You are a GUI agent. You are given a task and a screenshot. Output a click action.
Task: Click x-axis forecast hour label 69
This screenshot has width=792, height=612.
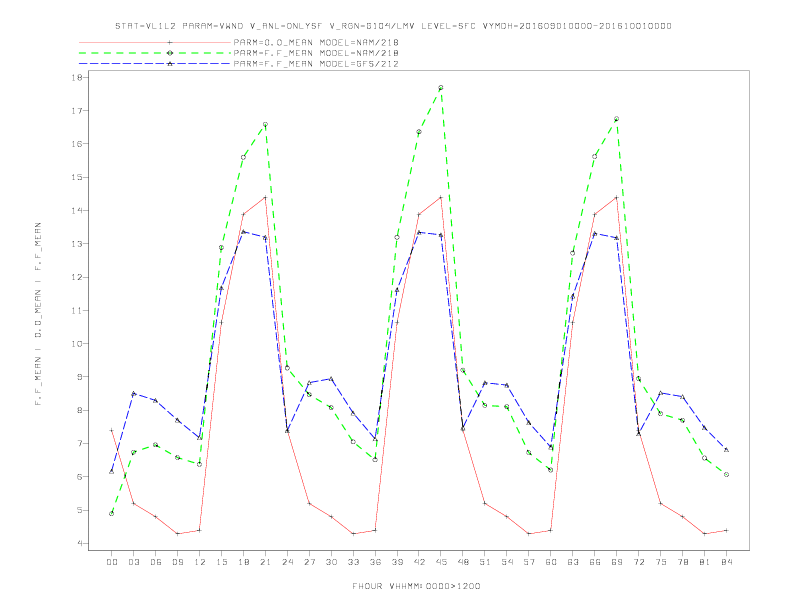pos(617,562)
